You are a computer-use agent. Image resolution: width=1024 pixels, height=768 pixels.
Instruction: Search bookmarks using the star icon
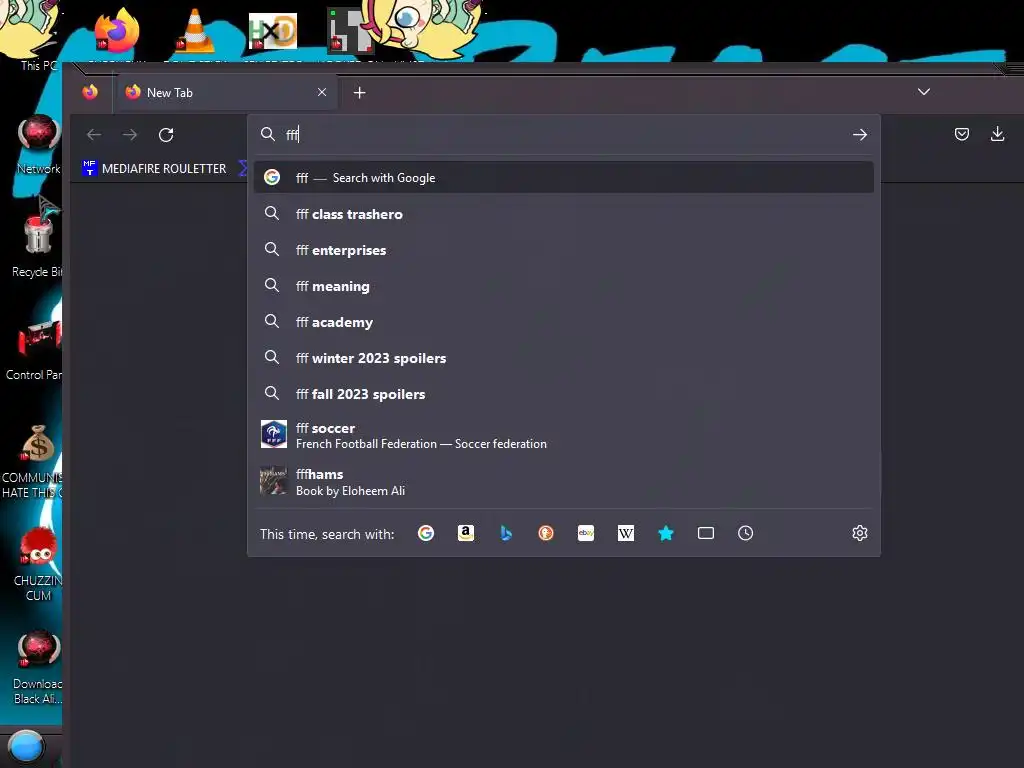[x=665, y=534]
